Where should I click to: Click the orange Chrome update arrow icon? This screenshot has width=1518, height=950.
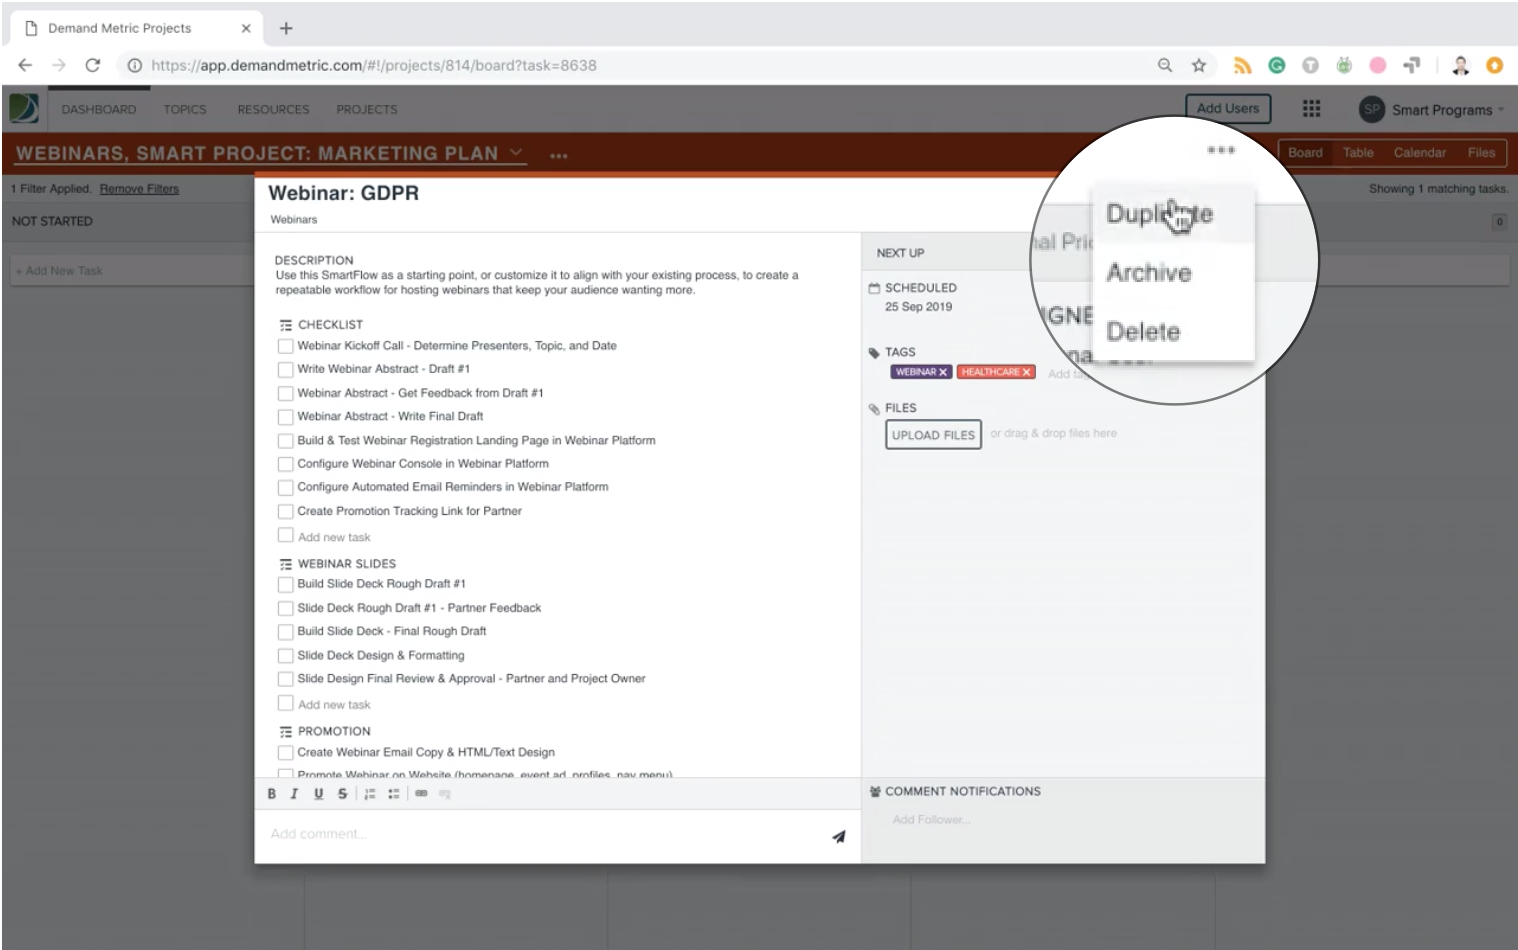click(1495, 65)
